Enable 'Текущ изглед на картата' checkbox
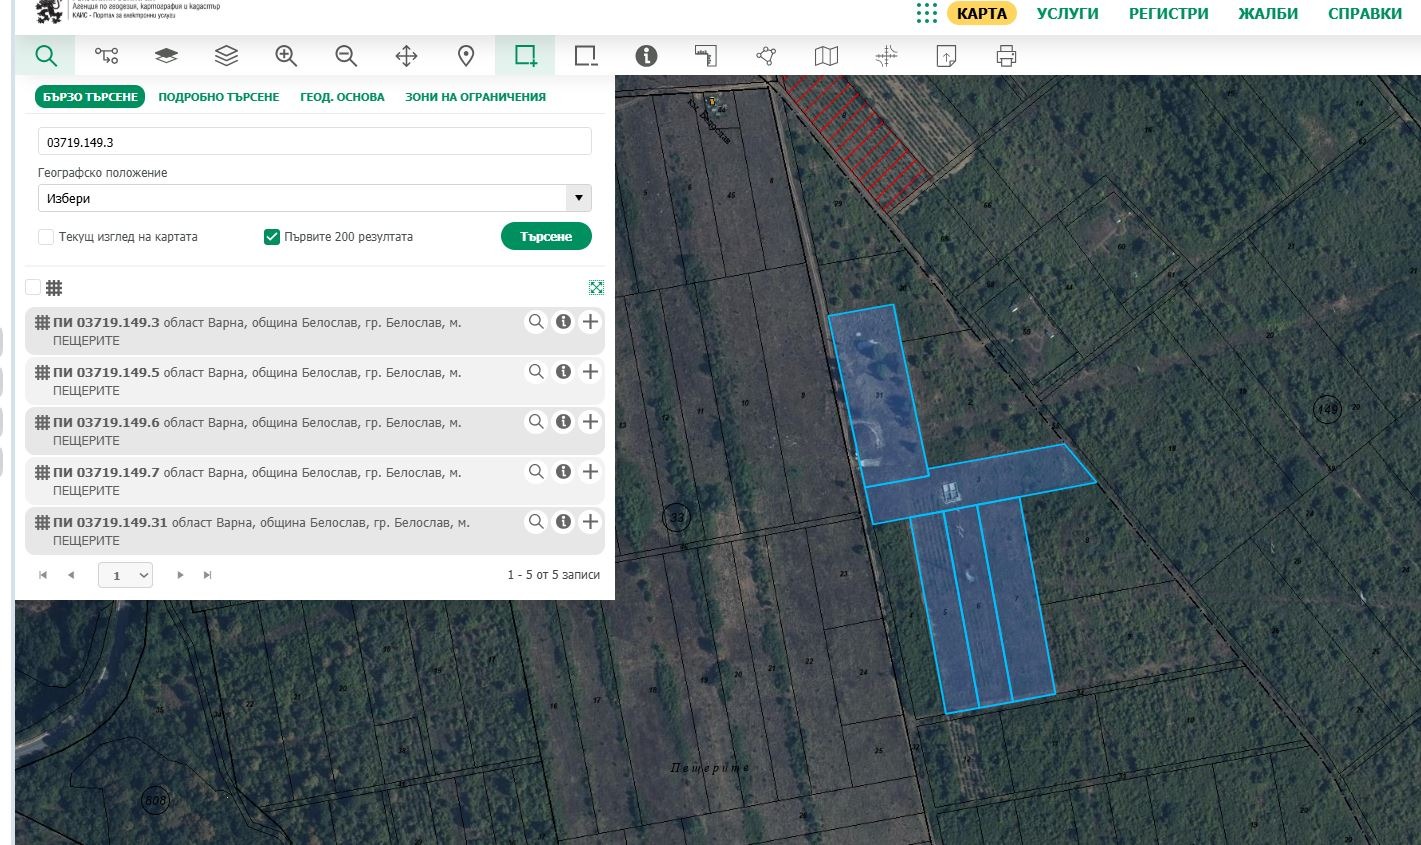Image resolution: width=1421 pixels, height=845 pixels. click(46, 237)
